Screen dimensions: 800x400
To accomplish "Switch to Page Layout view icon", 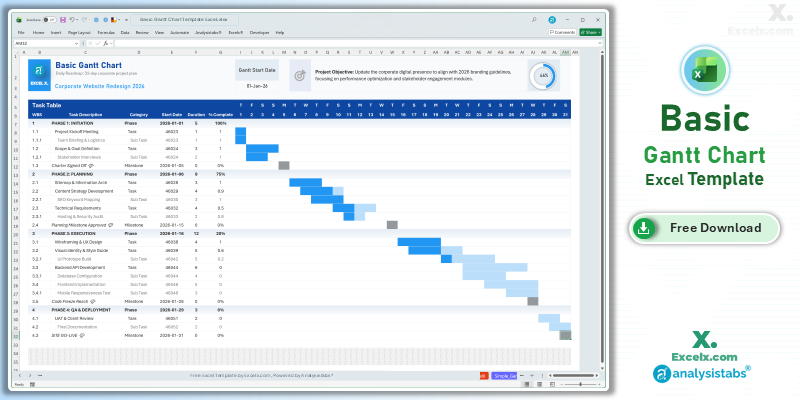I will point(539,384).
